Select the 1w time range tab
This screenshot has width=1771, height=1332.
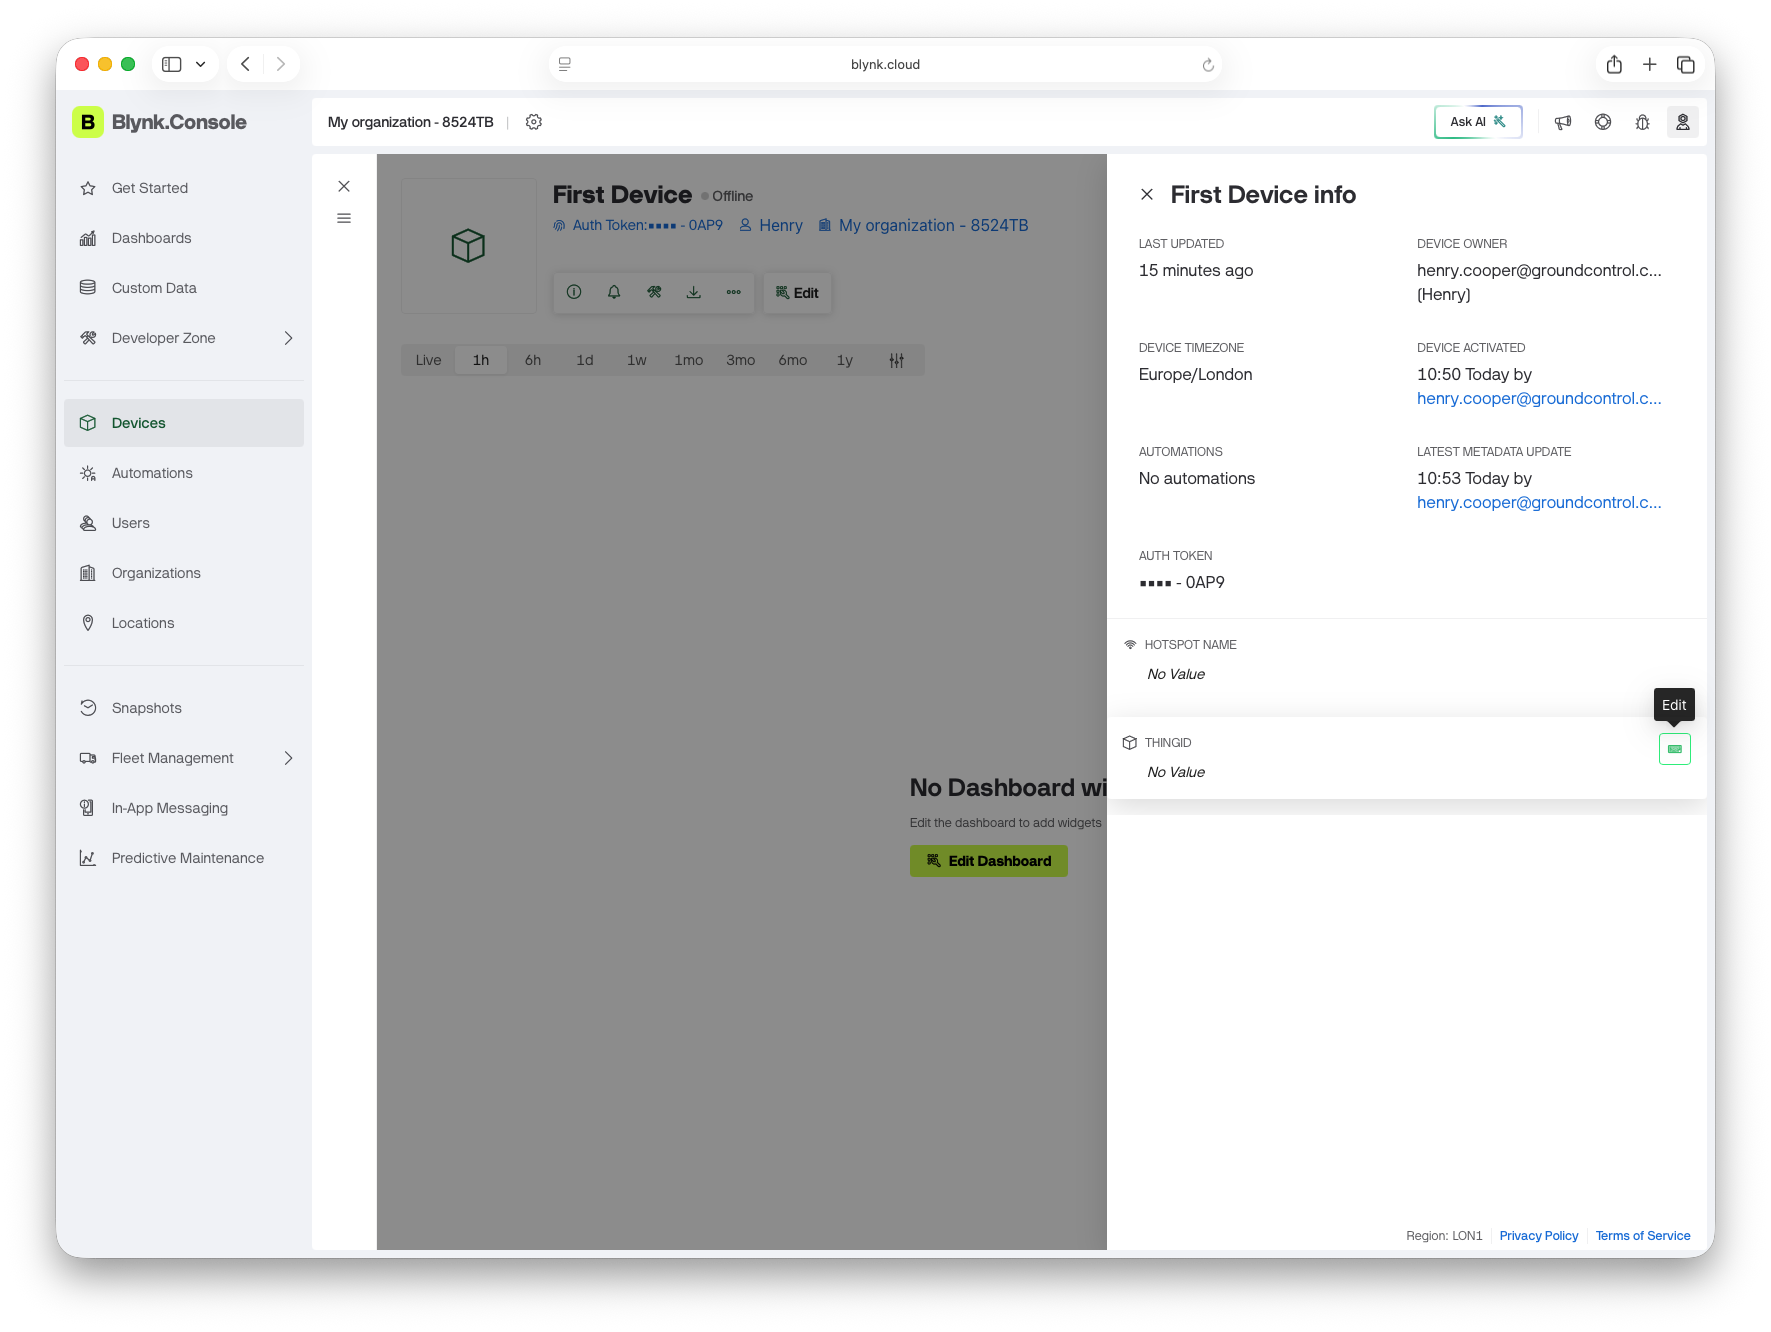tap(637, 360)
